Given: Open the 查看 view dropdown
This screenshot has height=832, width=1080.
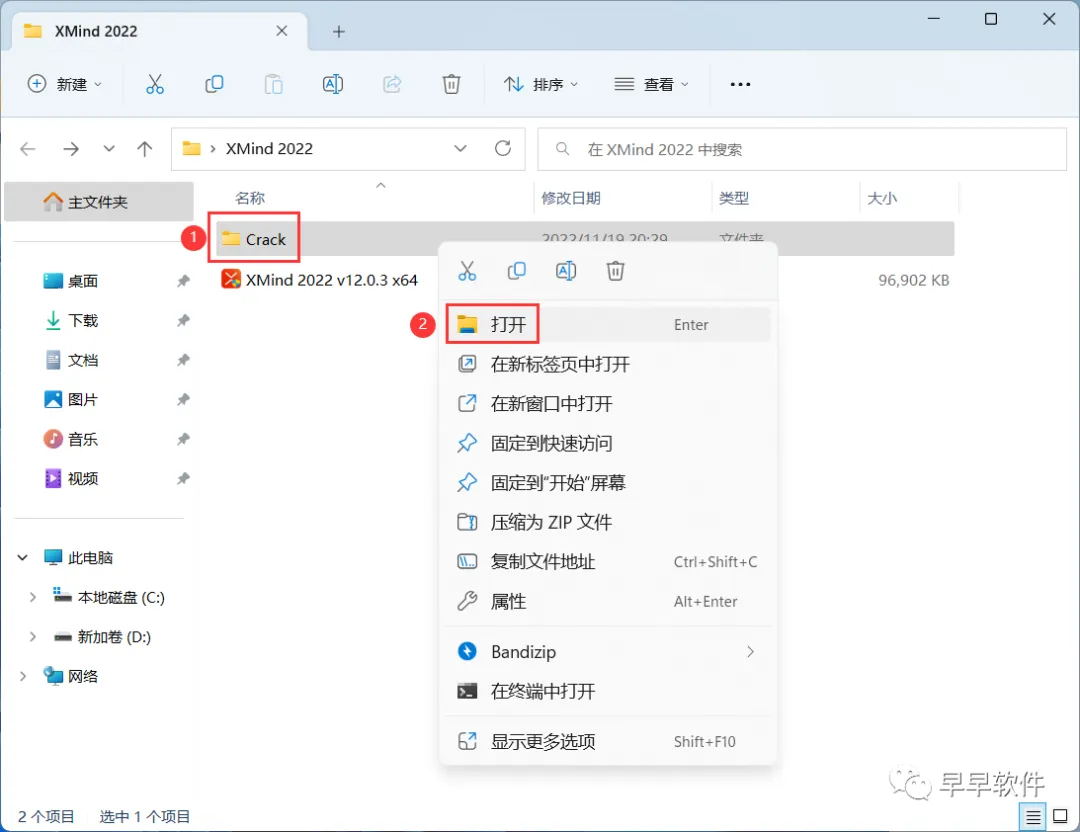Looking at the screenshot, I should (x=652, y=84).
